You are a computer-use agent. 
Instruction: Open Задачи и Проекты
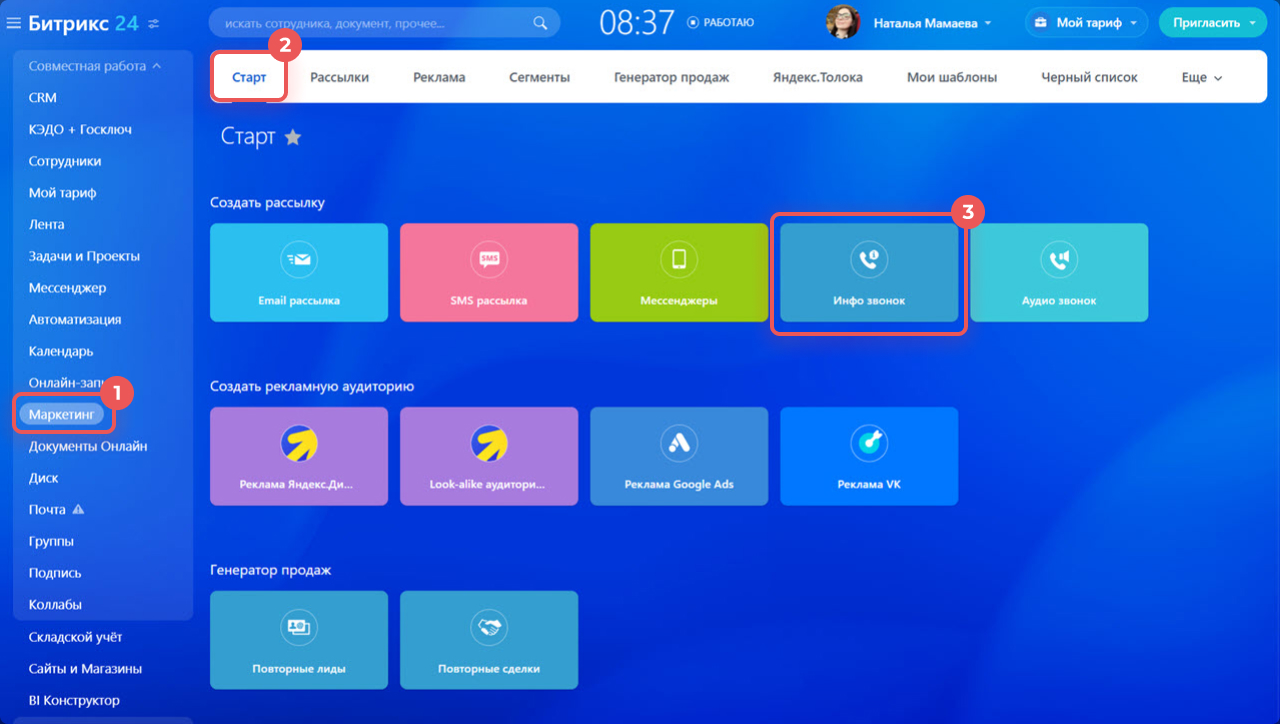tap(84, 256)
